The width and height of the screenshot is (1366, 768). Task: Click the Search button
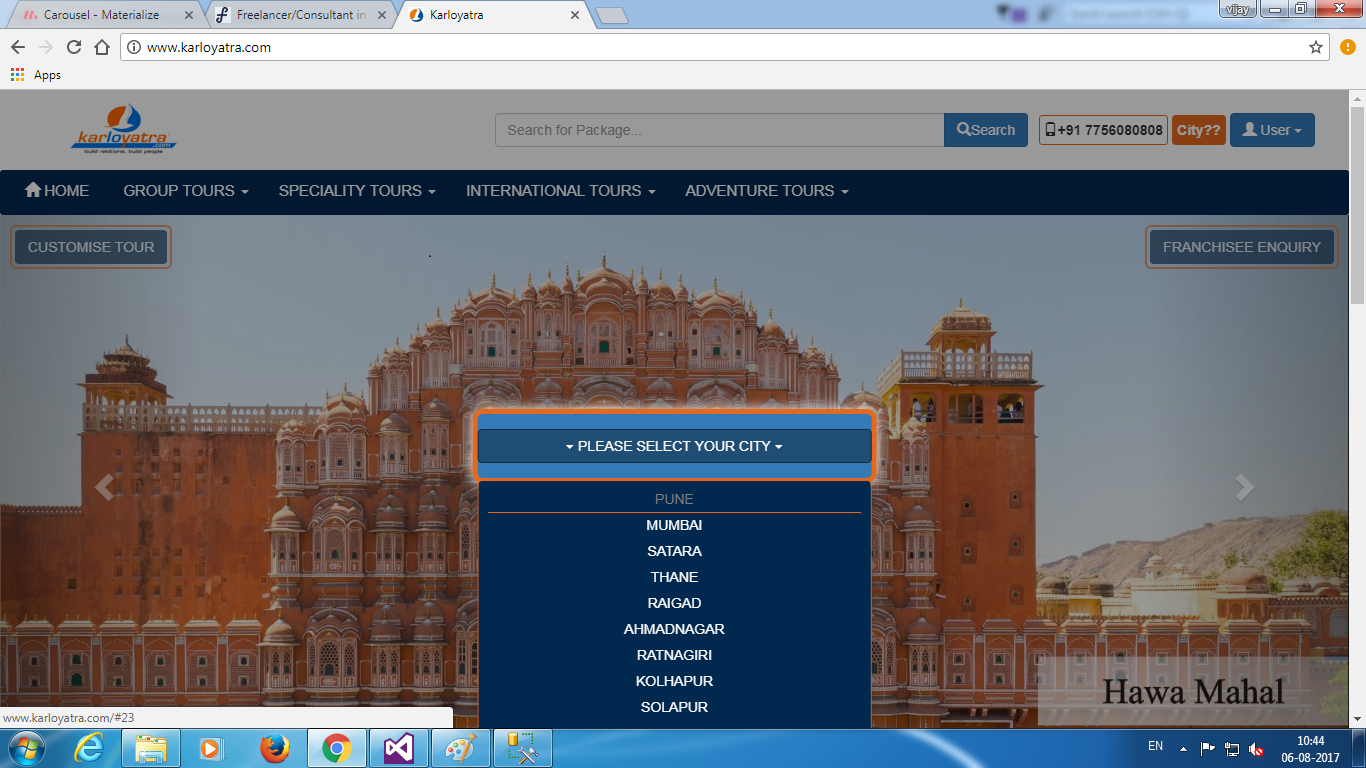(x=986, y=130)
